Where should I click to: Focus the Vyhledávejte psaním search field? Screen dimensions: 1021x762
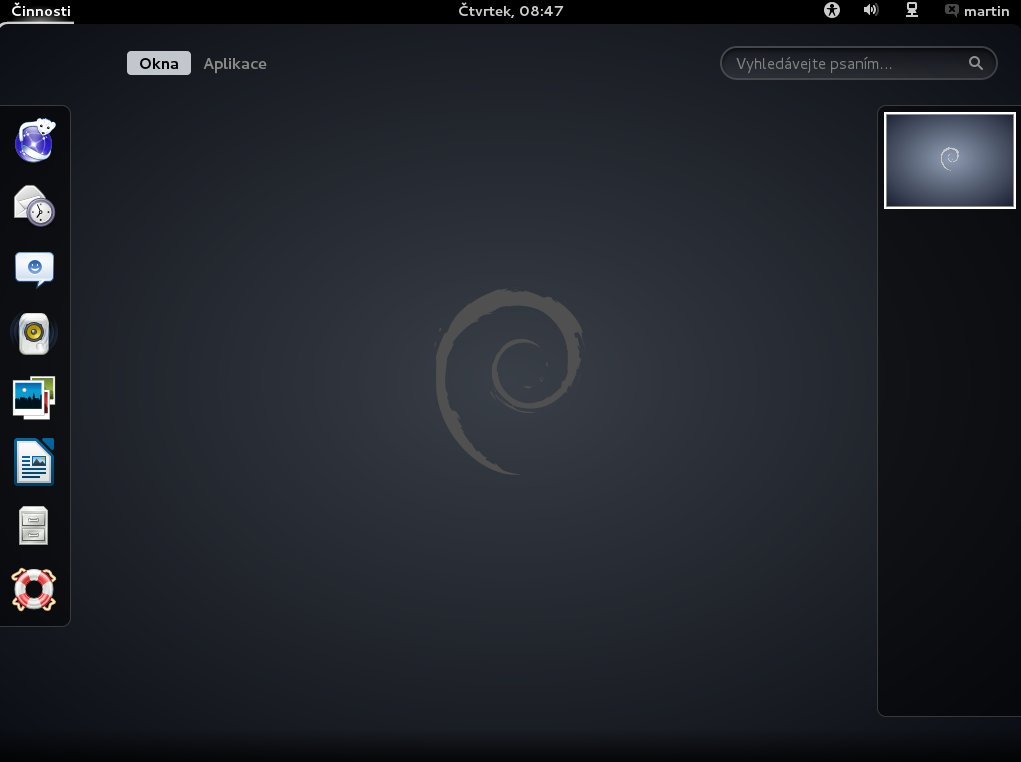pos(858,63)
